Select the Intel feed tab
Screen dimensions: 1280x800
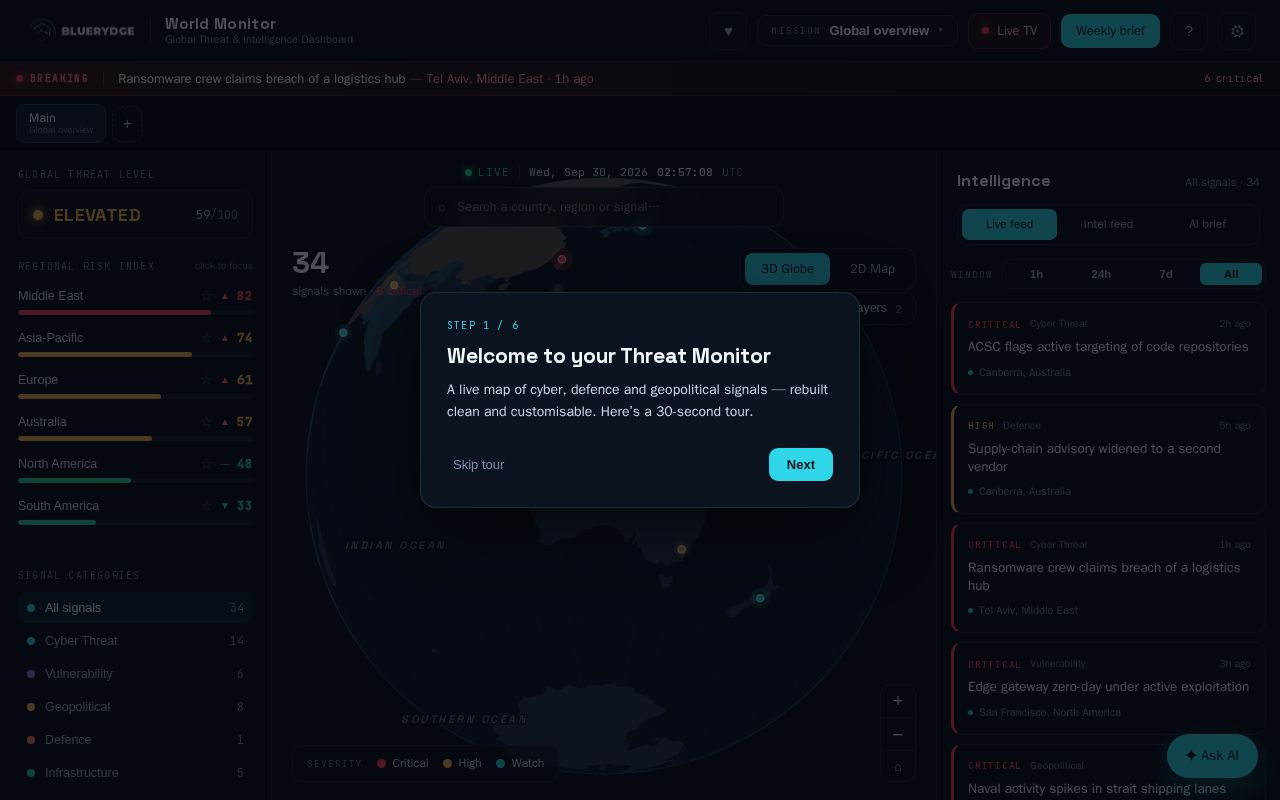(1108, 224)
